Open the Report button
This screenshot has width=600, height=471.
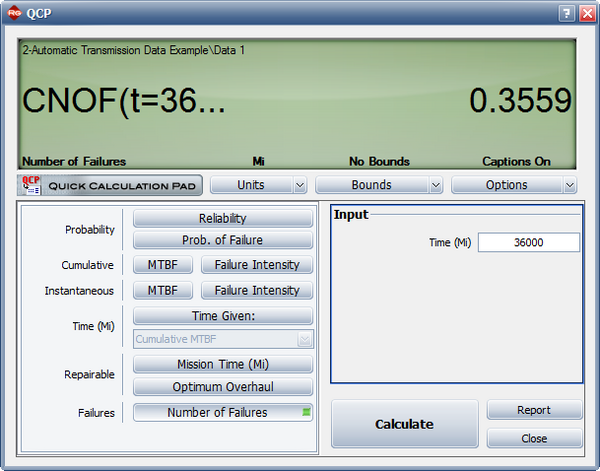pyautogui.click(x=534, y=410)
